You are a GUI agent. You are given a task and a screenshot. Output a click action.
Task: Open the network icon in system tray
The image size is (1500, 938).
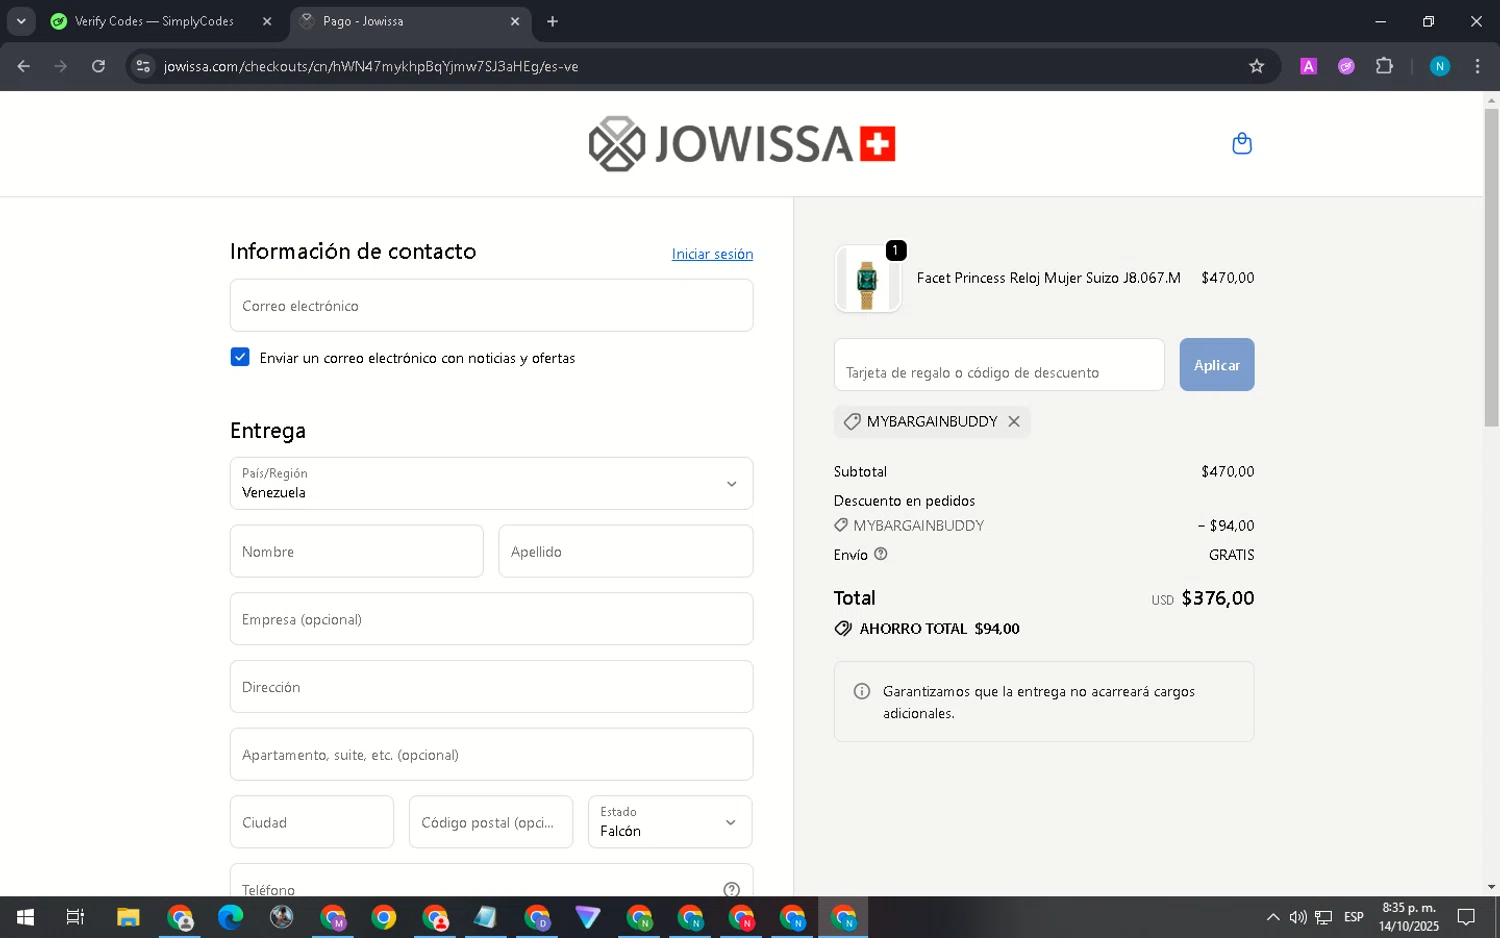coord(1323,917)
